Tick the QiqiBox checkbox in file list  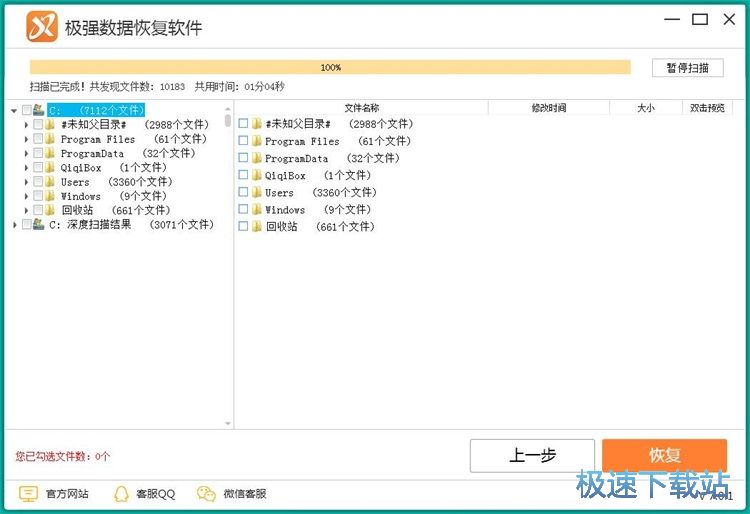coord(243,176)
